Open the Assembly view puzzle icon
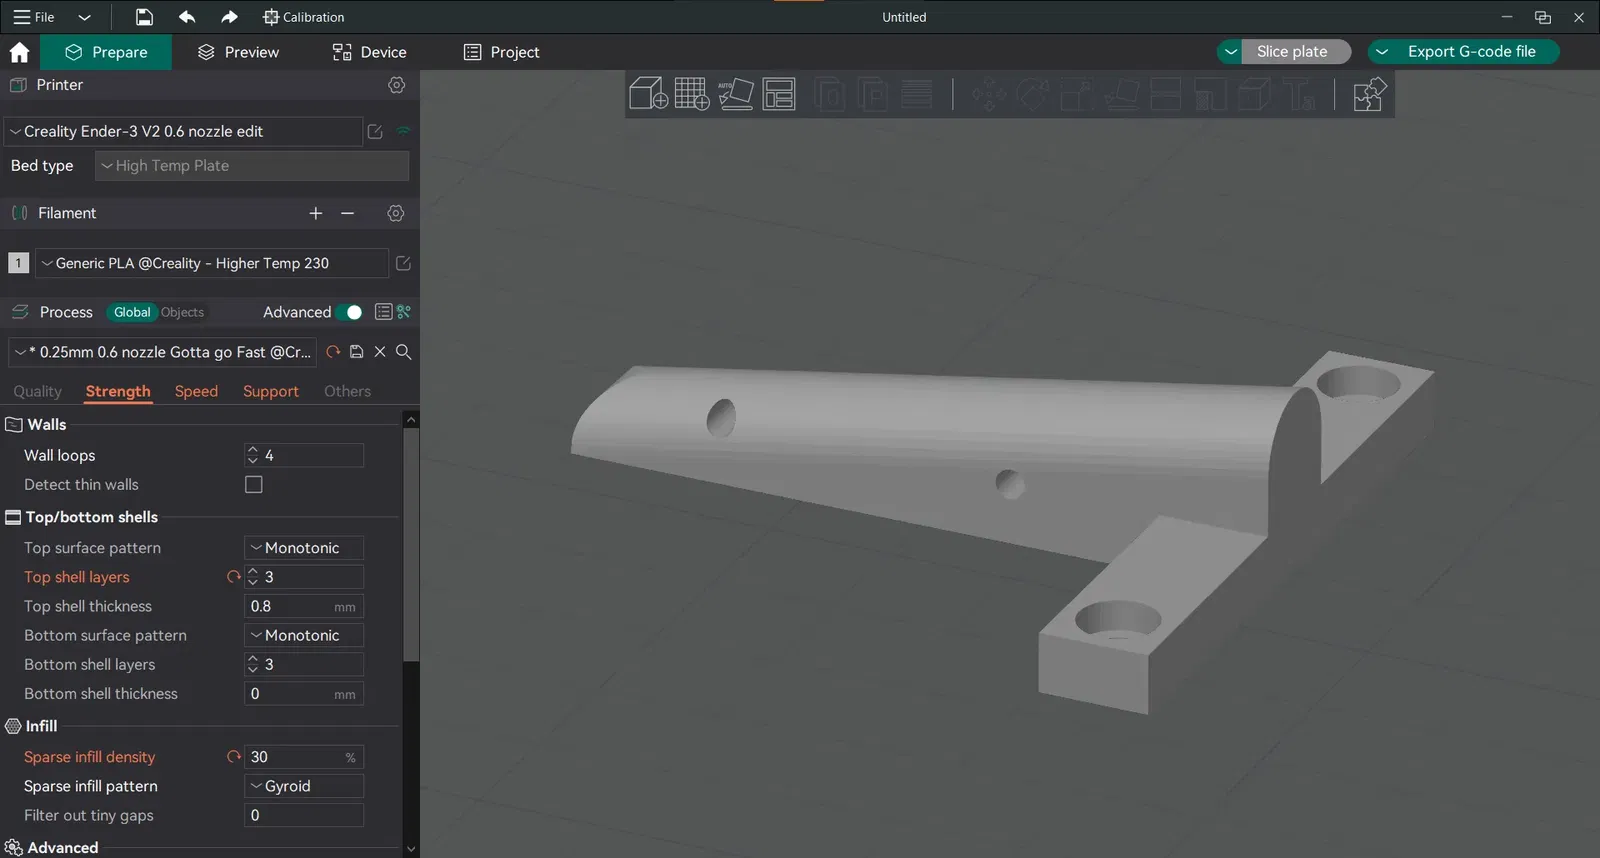The image size is (1600, 858). tap(1369, 94)
